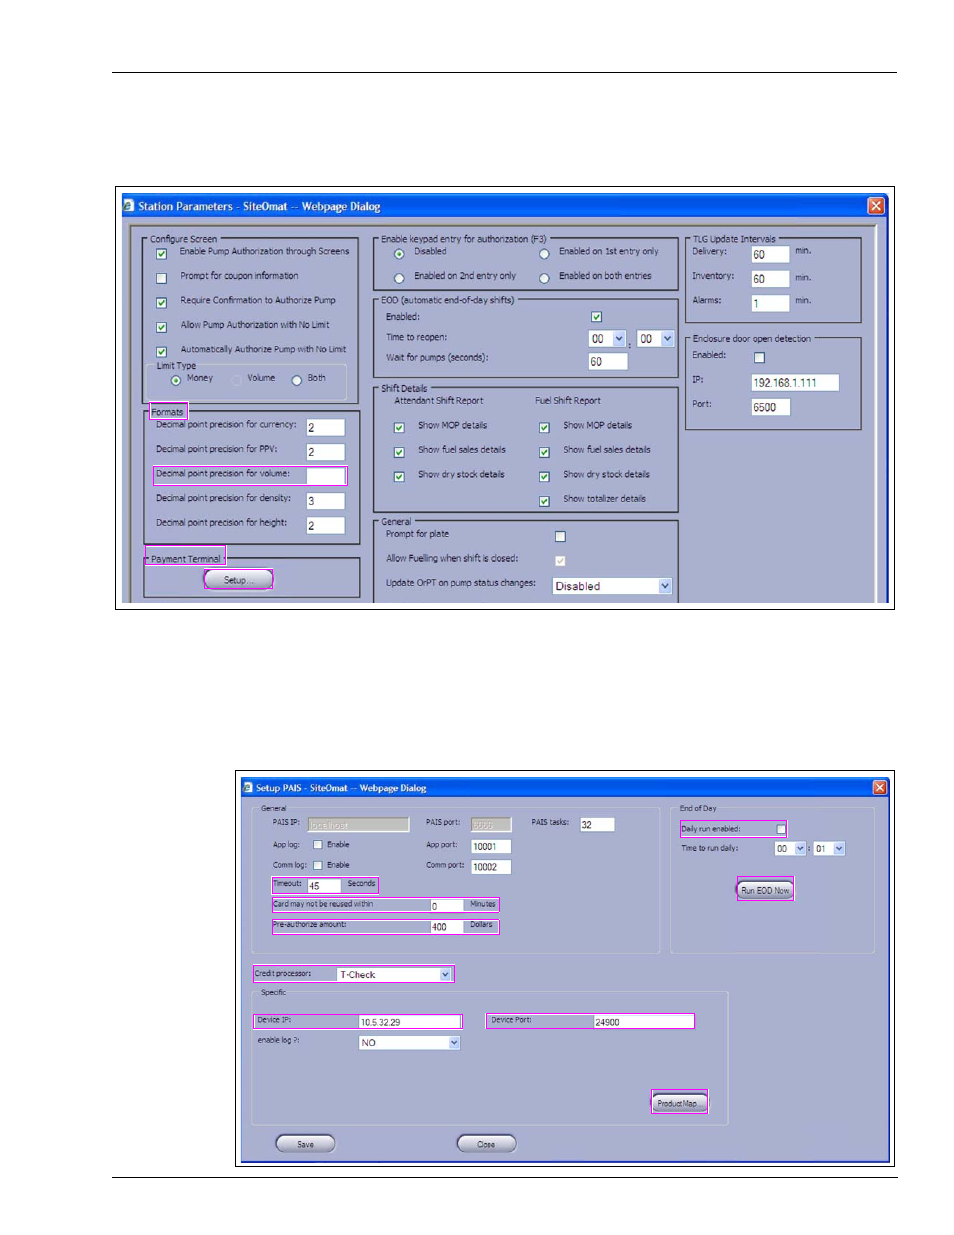954x1235 pixels.
Task: Open Time to run daily hours dropdown
Action: pyautogui.click(x=800, y=849)
